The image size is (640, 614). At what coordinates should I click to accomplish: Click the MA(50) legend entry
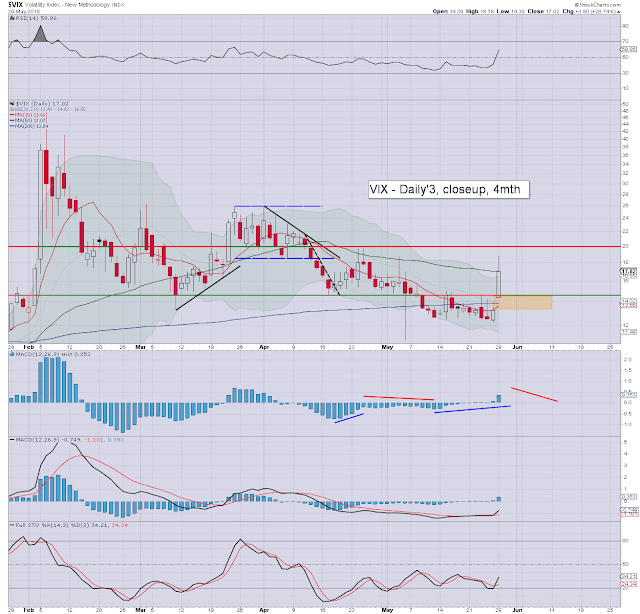click(x=28, y=120)
